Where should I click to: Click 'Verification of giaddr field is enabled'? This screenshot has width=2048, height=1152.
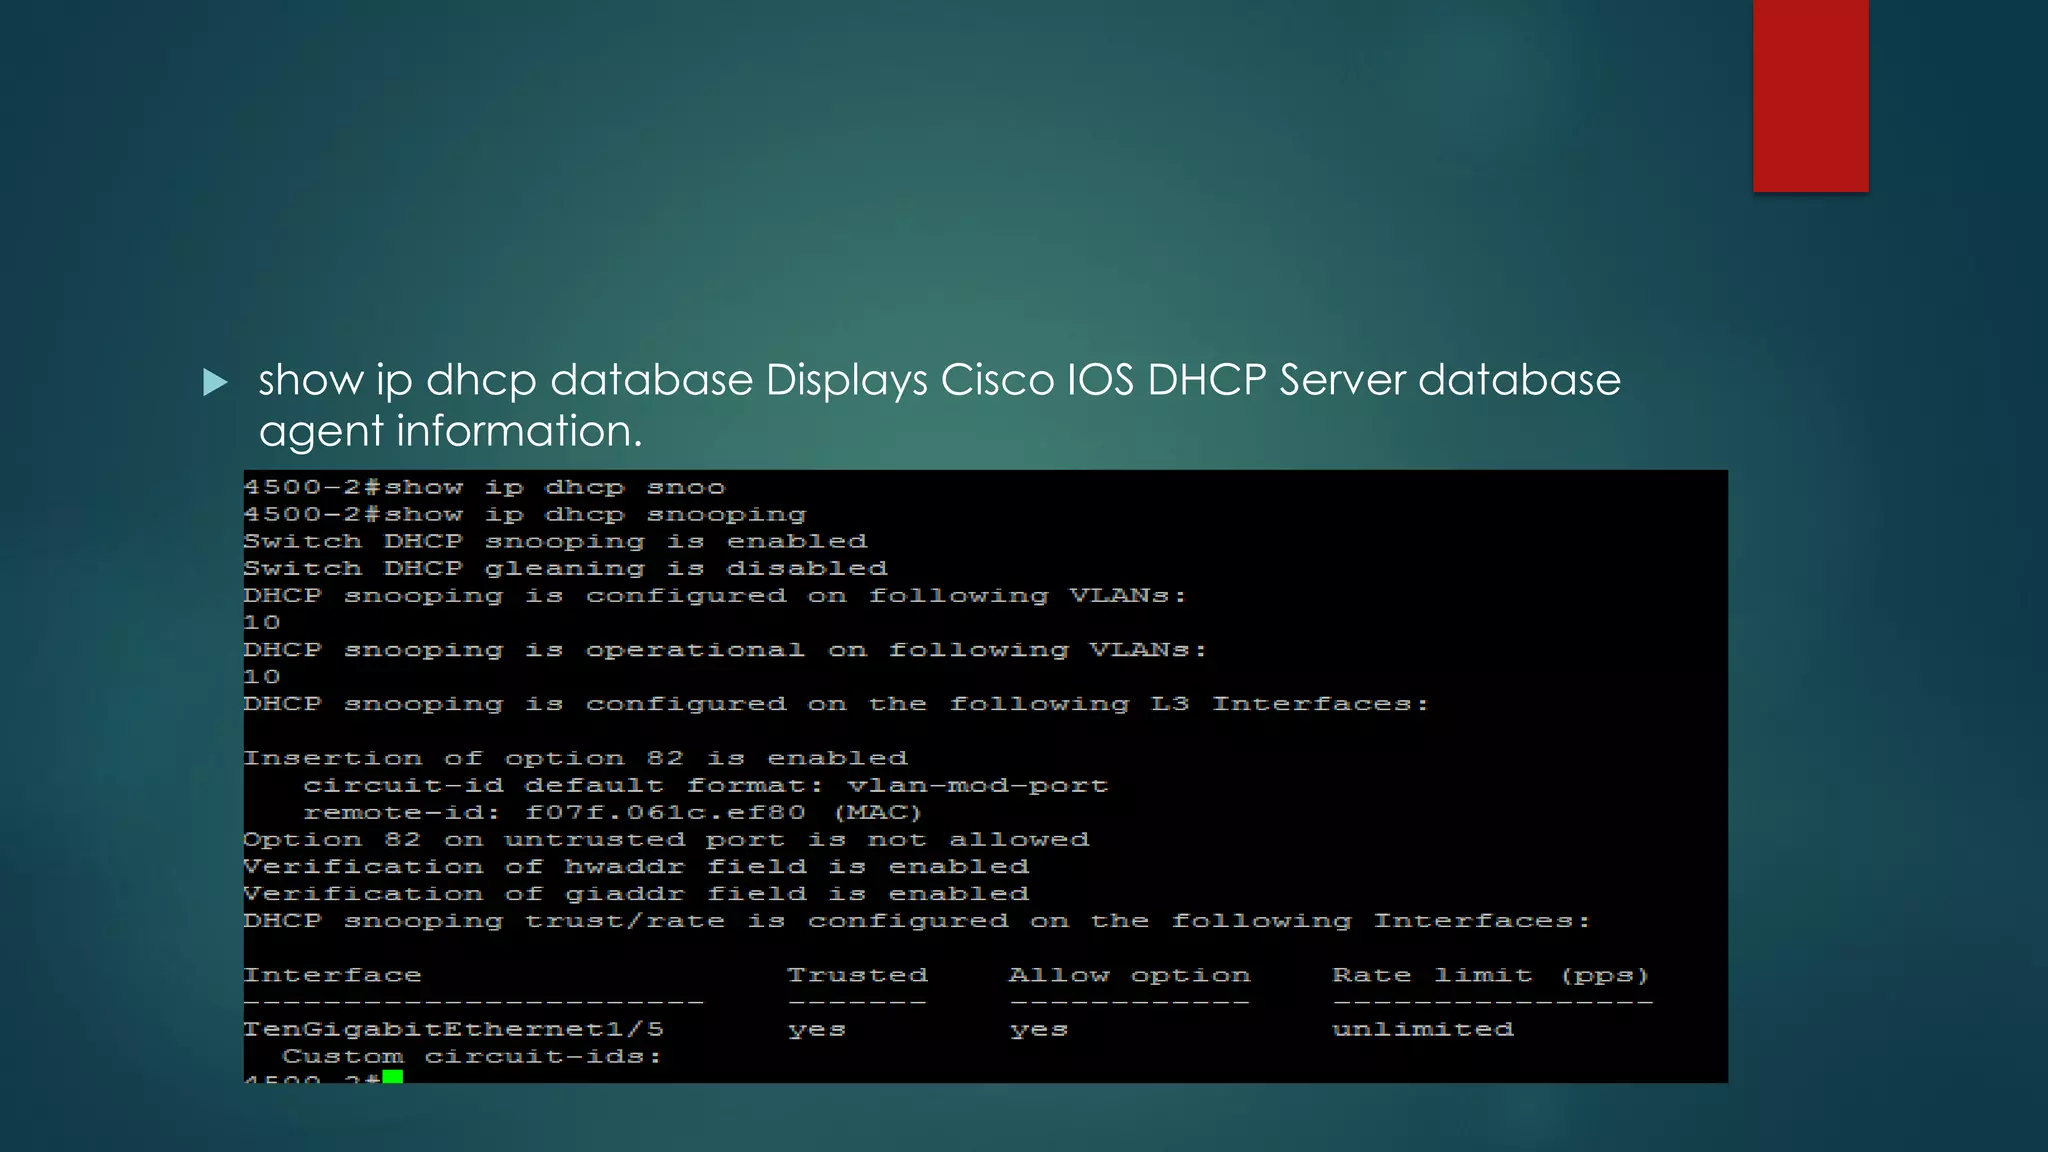(636, 894)
